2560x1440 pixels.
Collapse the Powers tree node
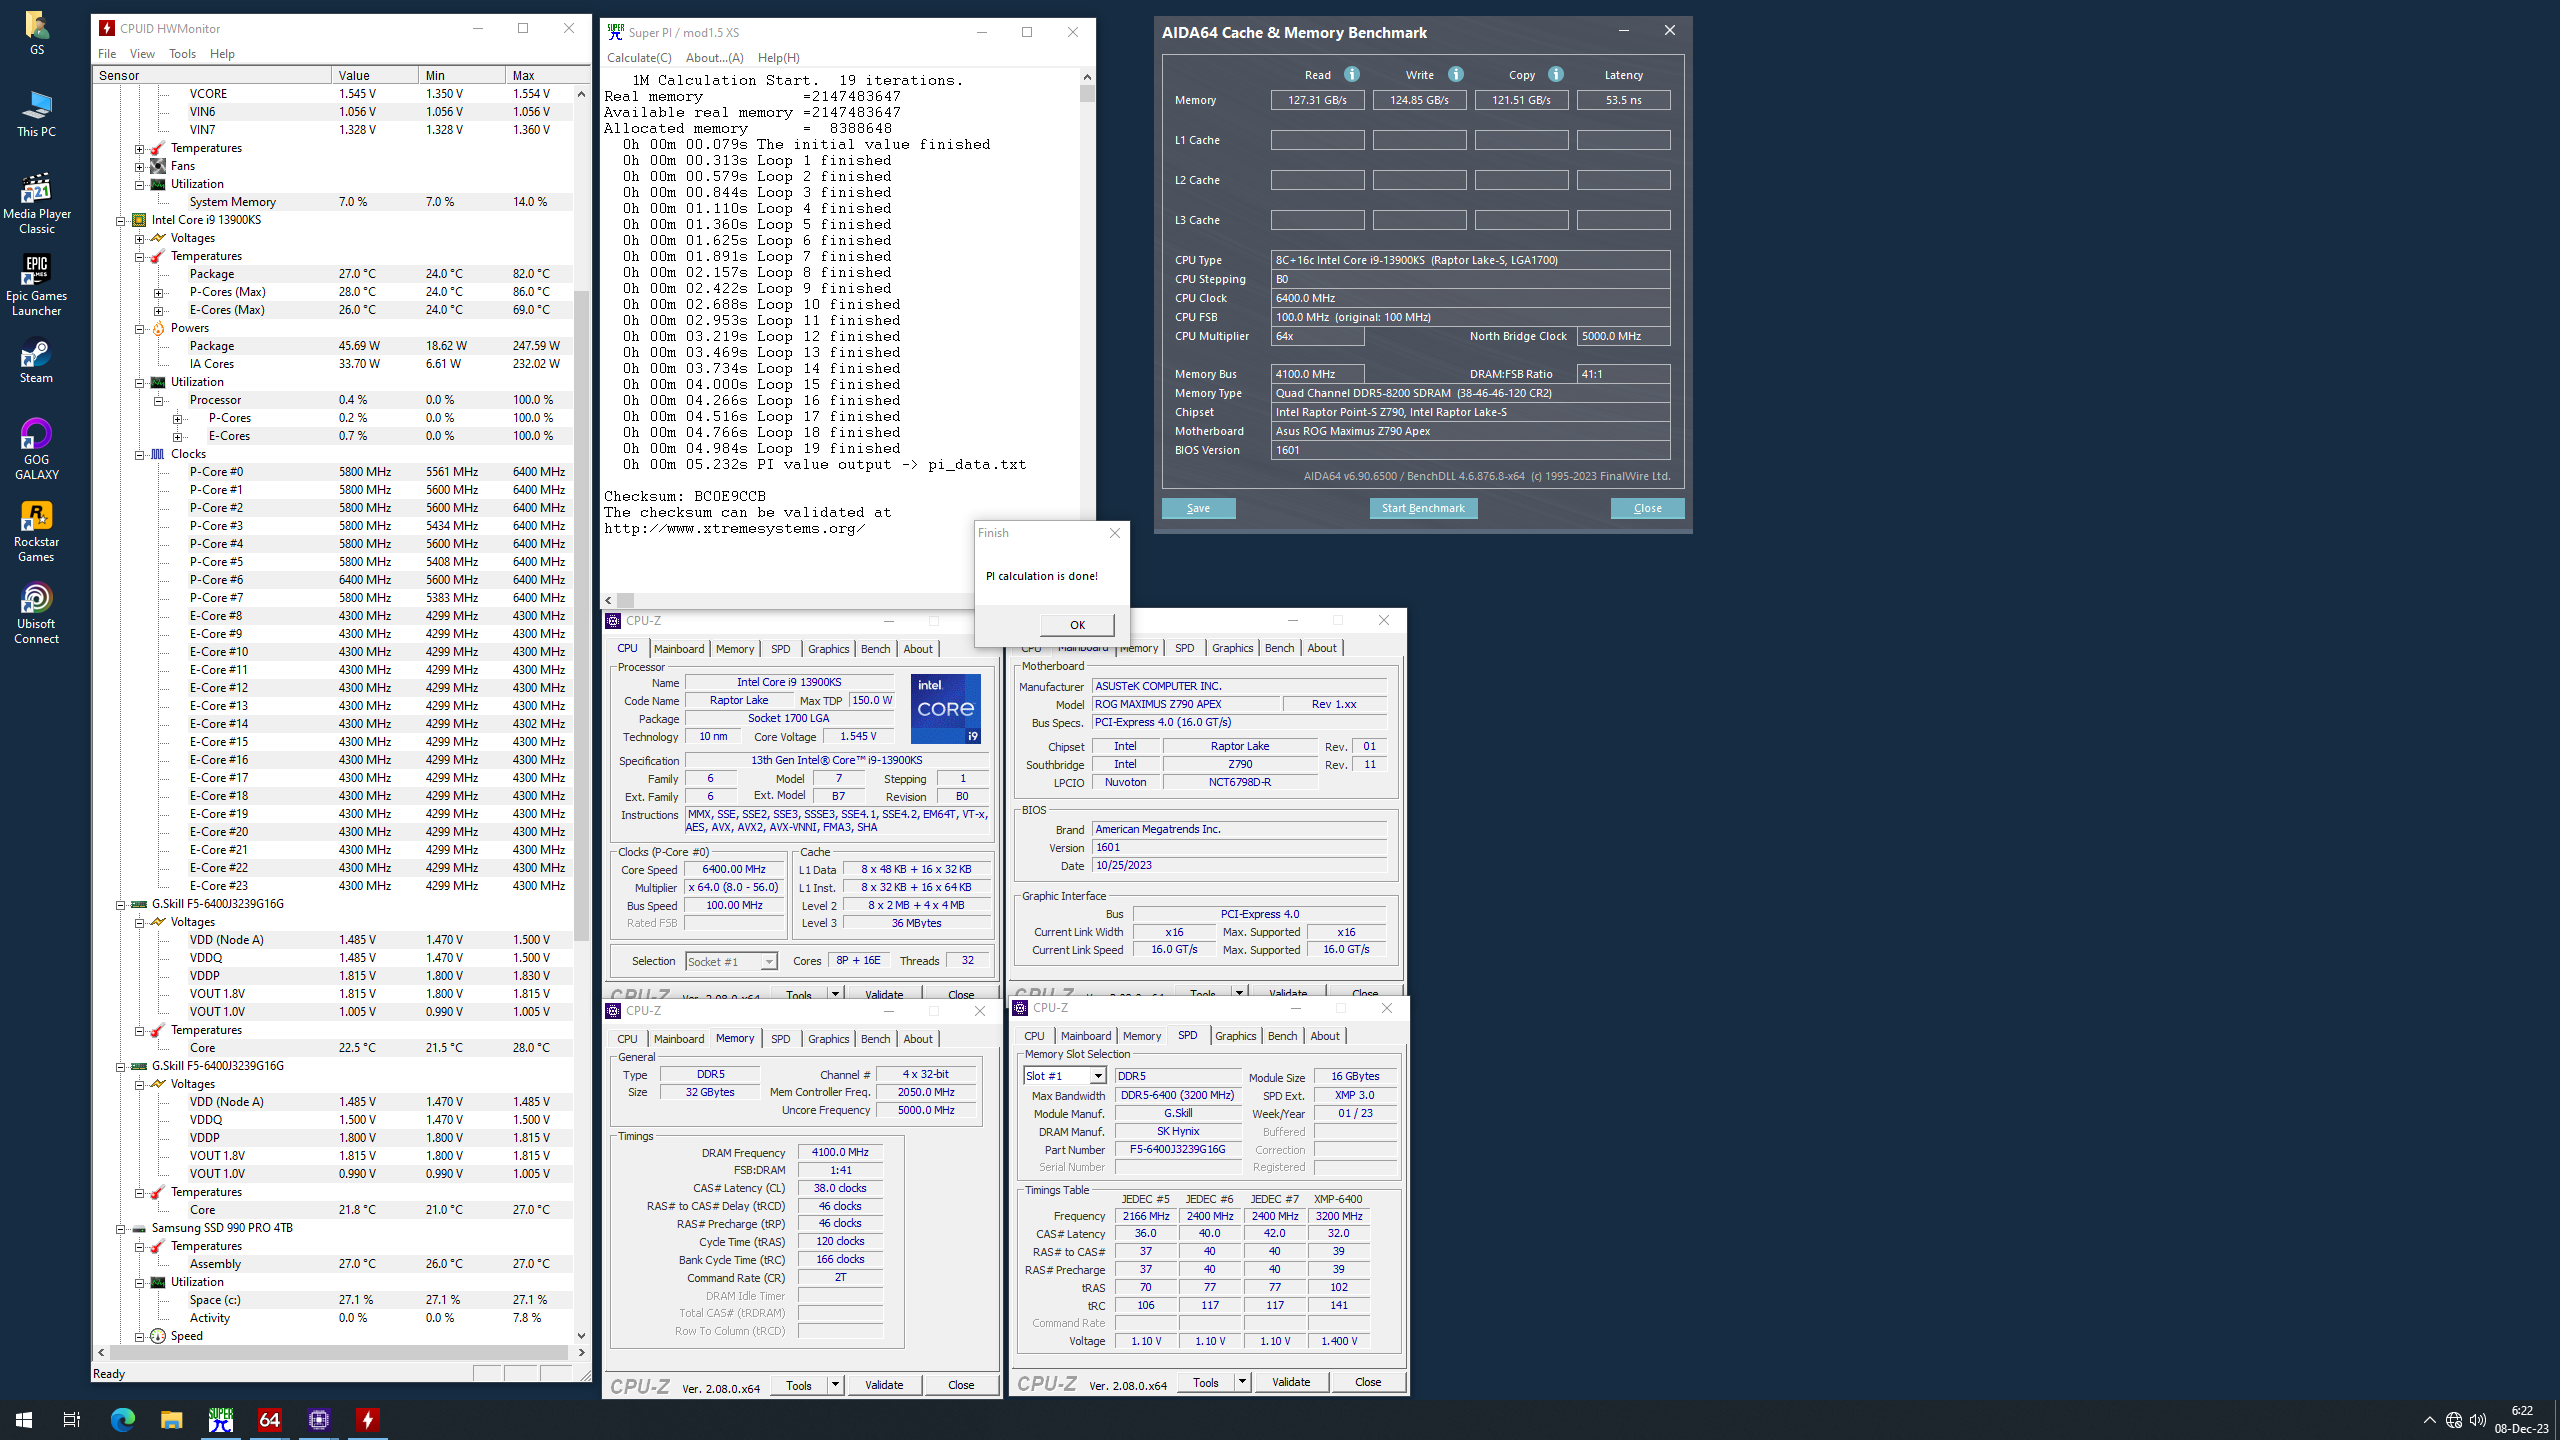[x=139, y=328]
